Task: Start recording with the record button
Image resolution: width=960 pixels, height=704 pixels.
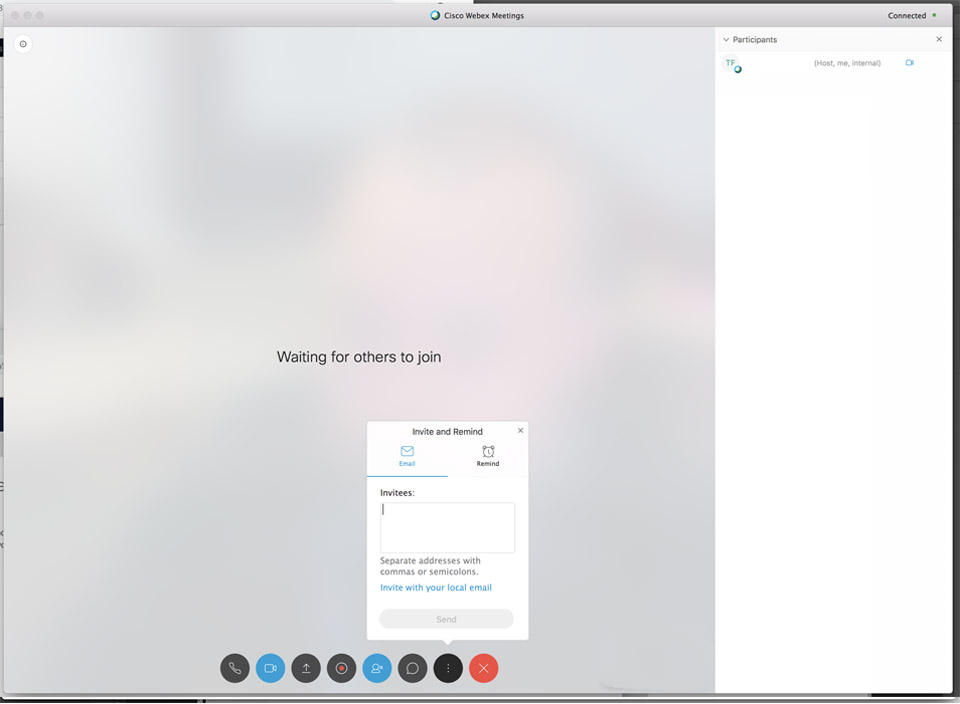Action: (341, 668)
